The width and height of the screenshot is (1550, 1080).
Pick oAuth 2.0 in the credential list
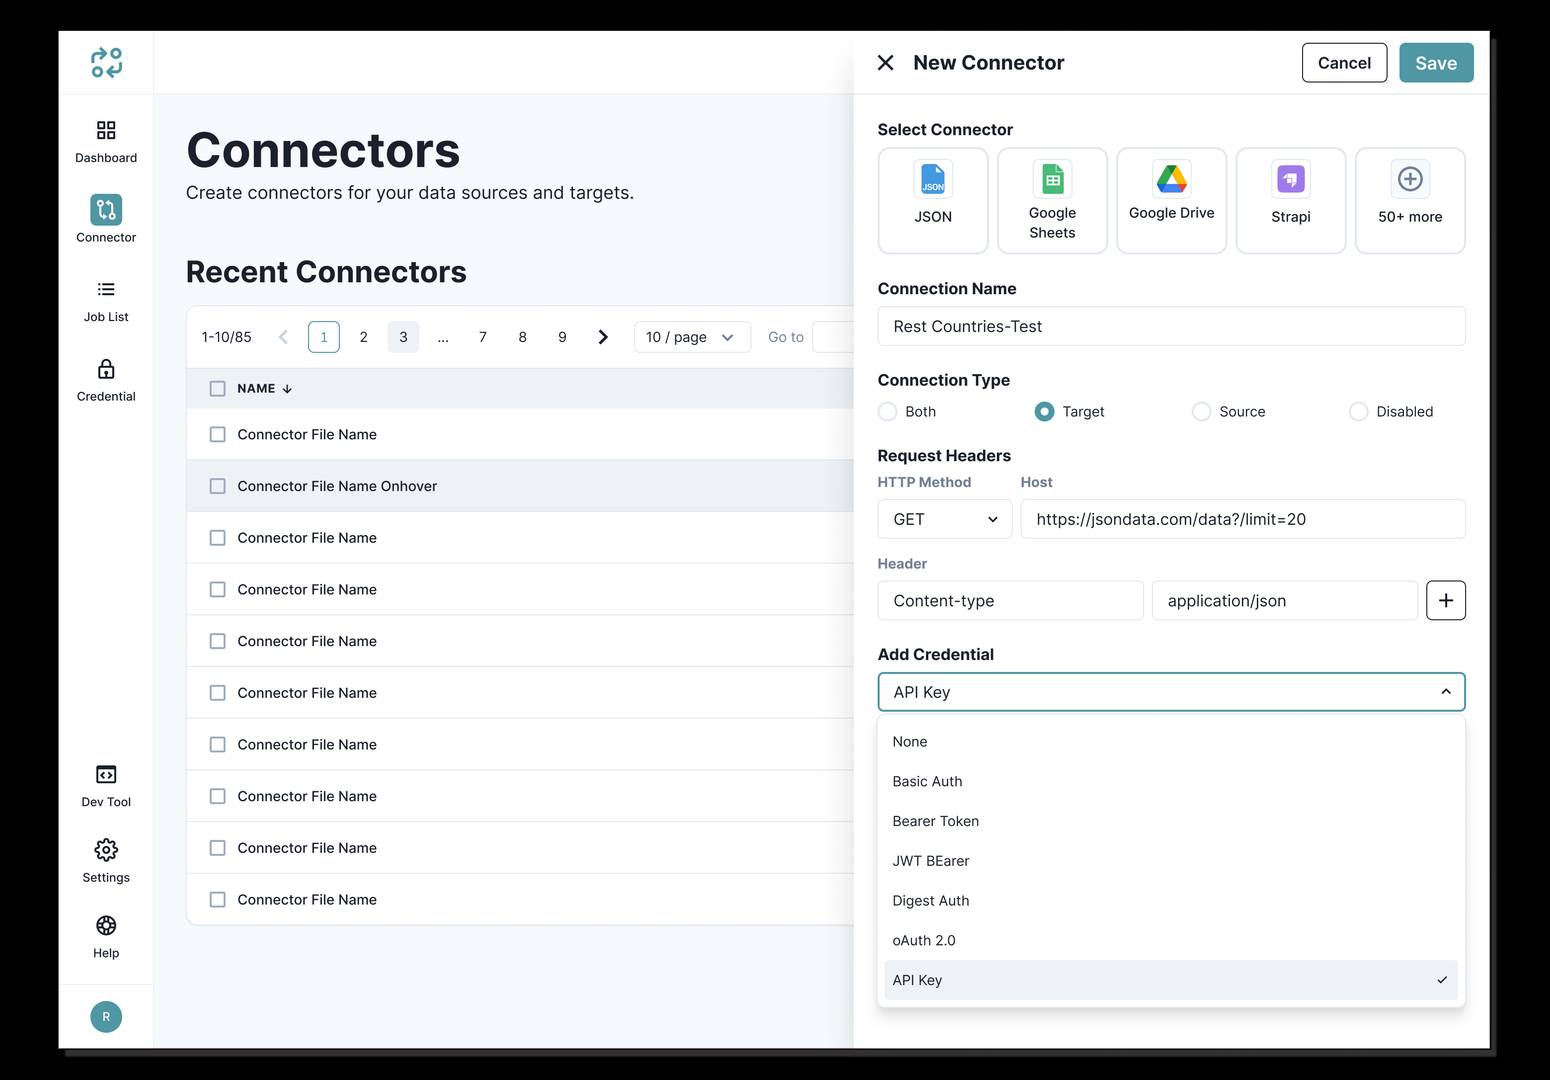[924, 941]
